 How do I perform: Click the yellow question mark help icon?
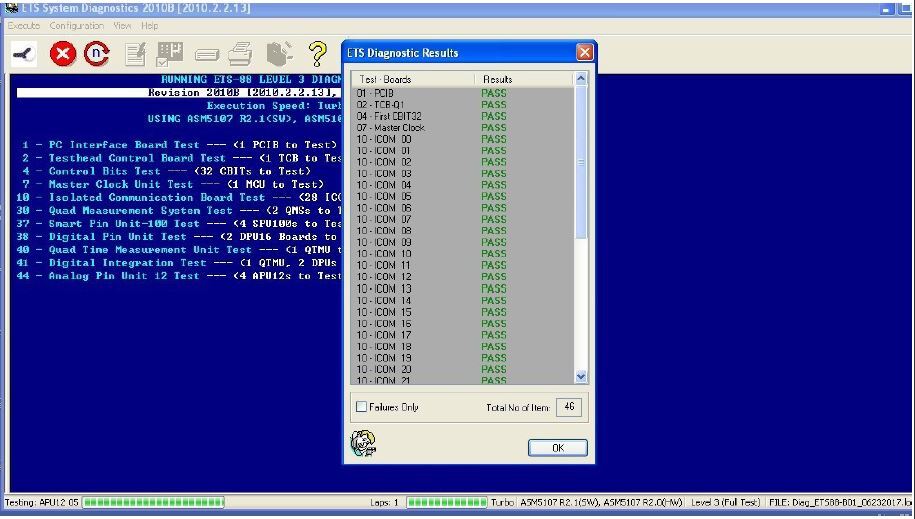click(318, 54)
